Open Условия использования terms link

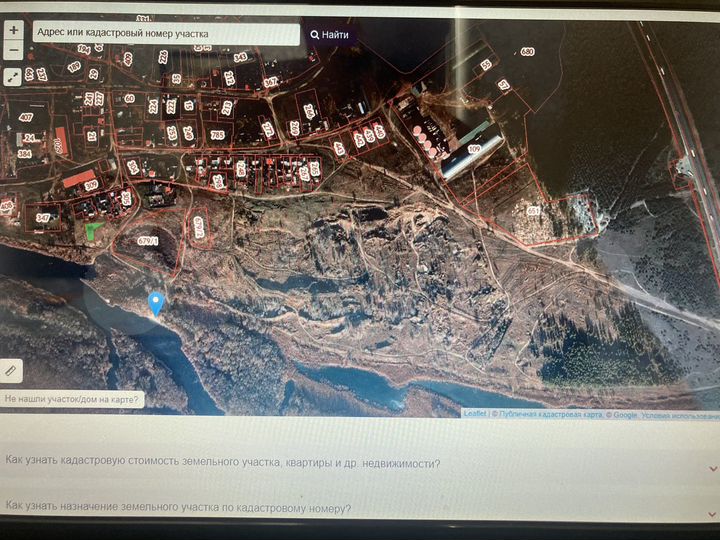(680, 414)
